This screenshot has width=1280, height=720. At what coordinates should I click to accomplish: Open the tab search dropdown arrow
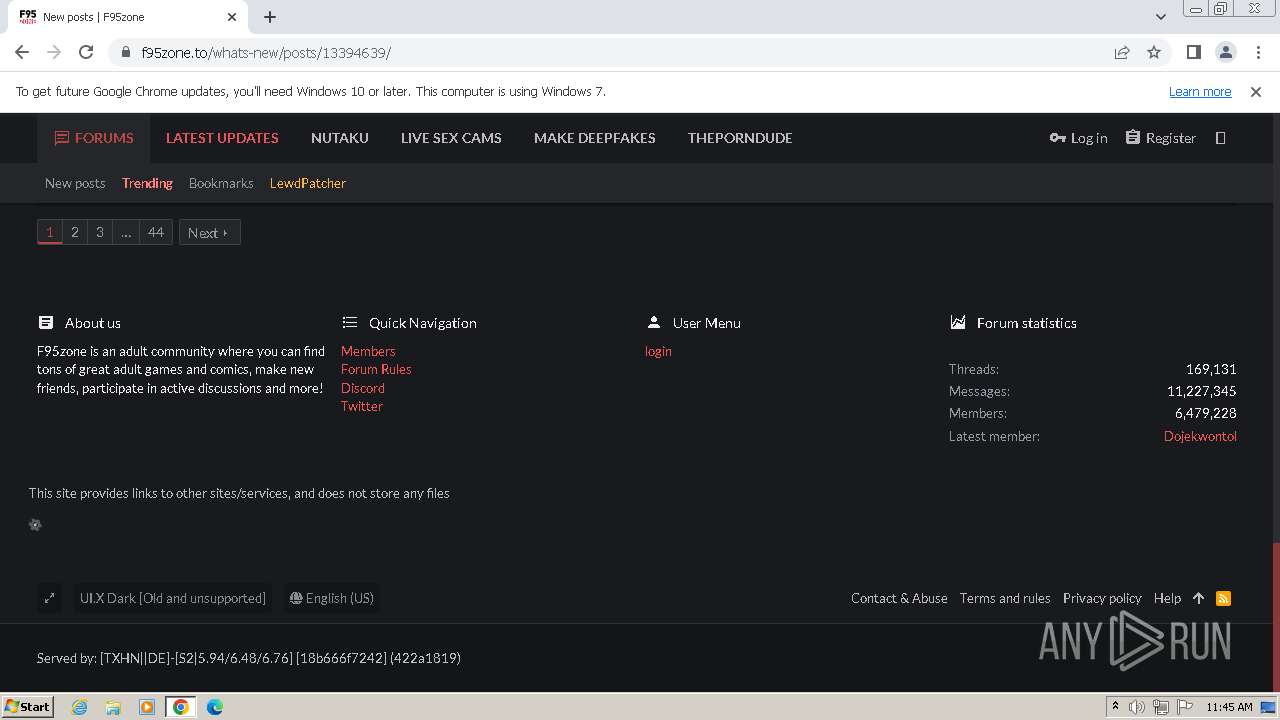point(1160,16)
